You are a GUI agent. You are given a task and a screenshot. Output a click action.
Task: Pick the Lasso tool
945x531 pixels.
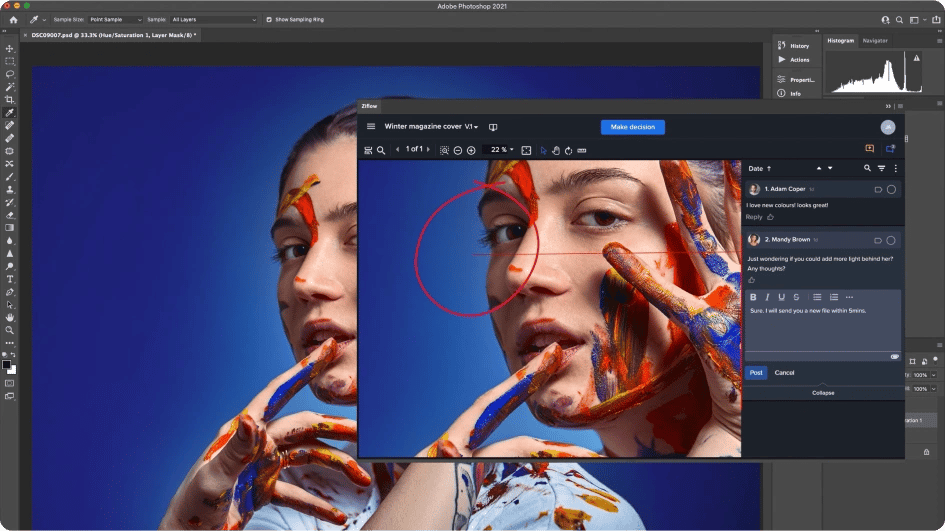pos(10,74)
